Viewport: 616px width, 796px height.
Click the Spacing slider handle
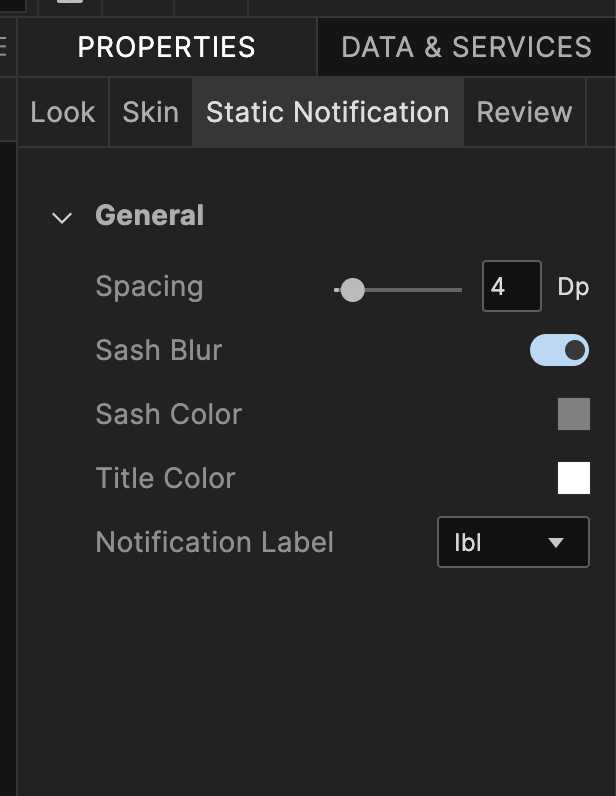(x=352, y=290)
